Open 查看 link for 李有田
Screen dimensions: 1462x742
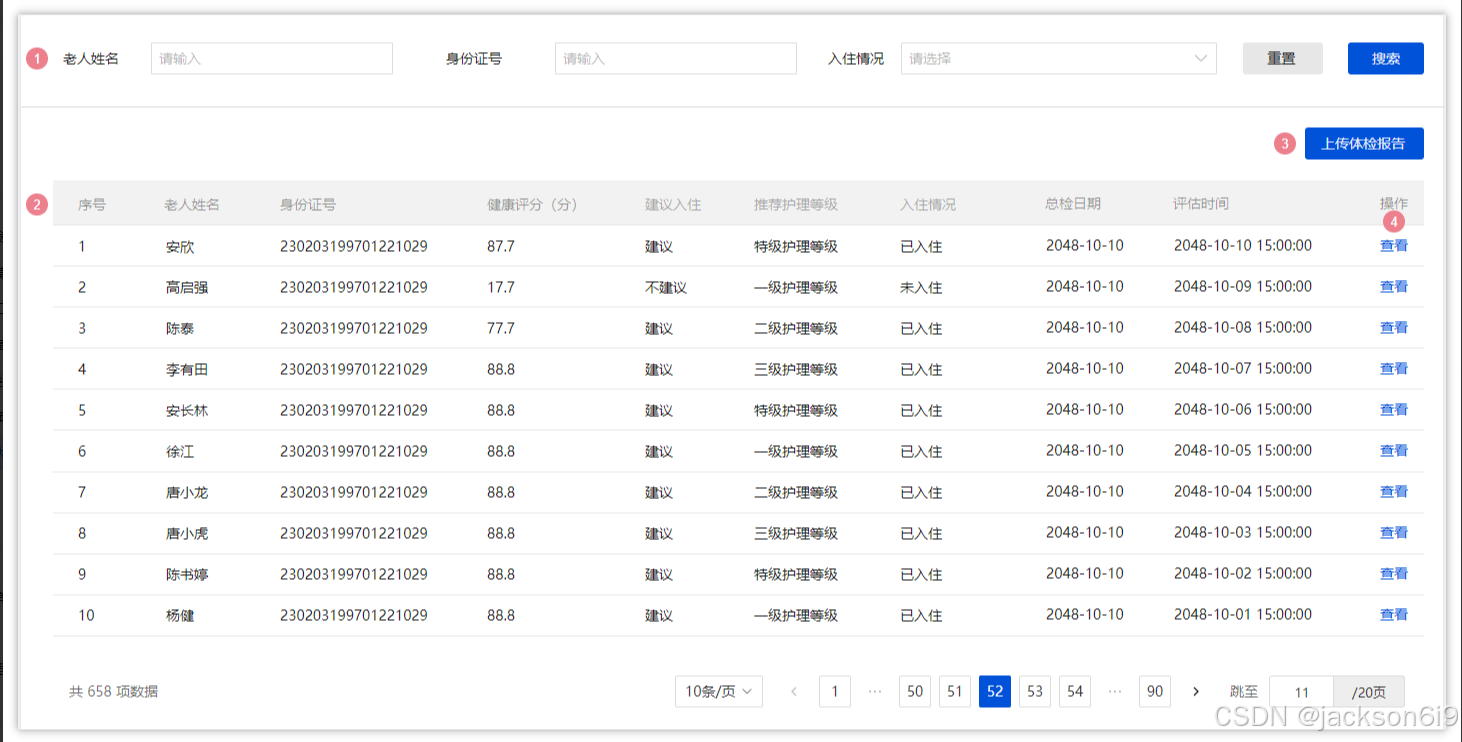(x=1394, y=368)
